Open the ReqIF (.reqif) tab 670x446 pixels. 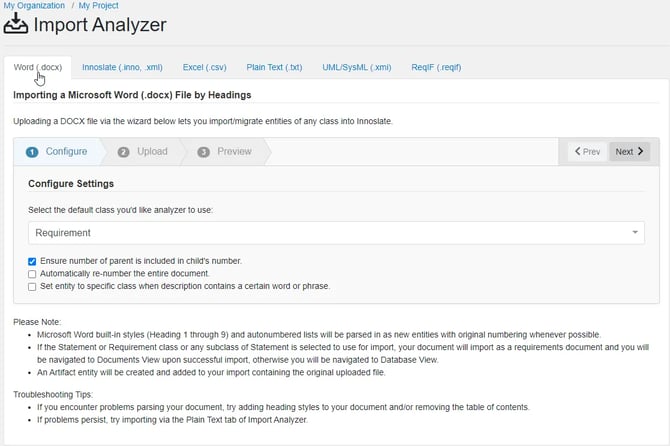[x=436, y=67]
